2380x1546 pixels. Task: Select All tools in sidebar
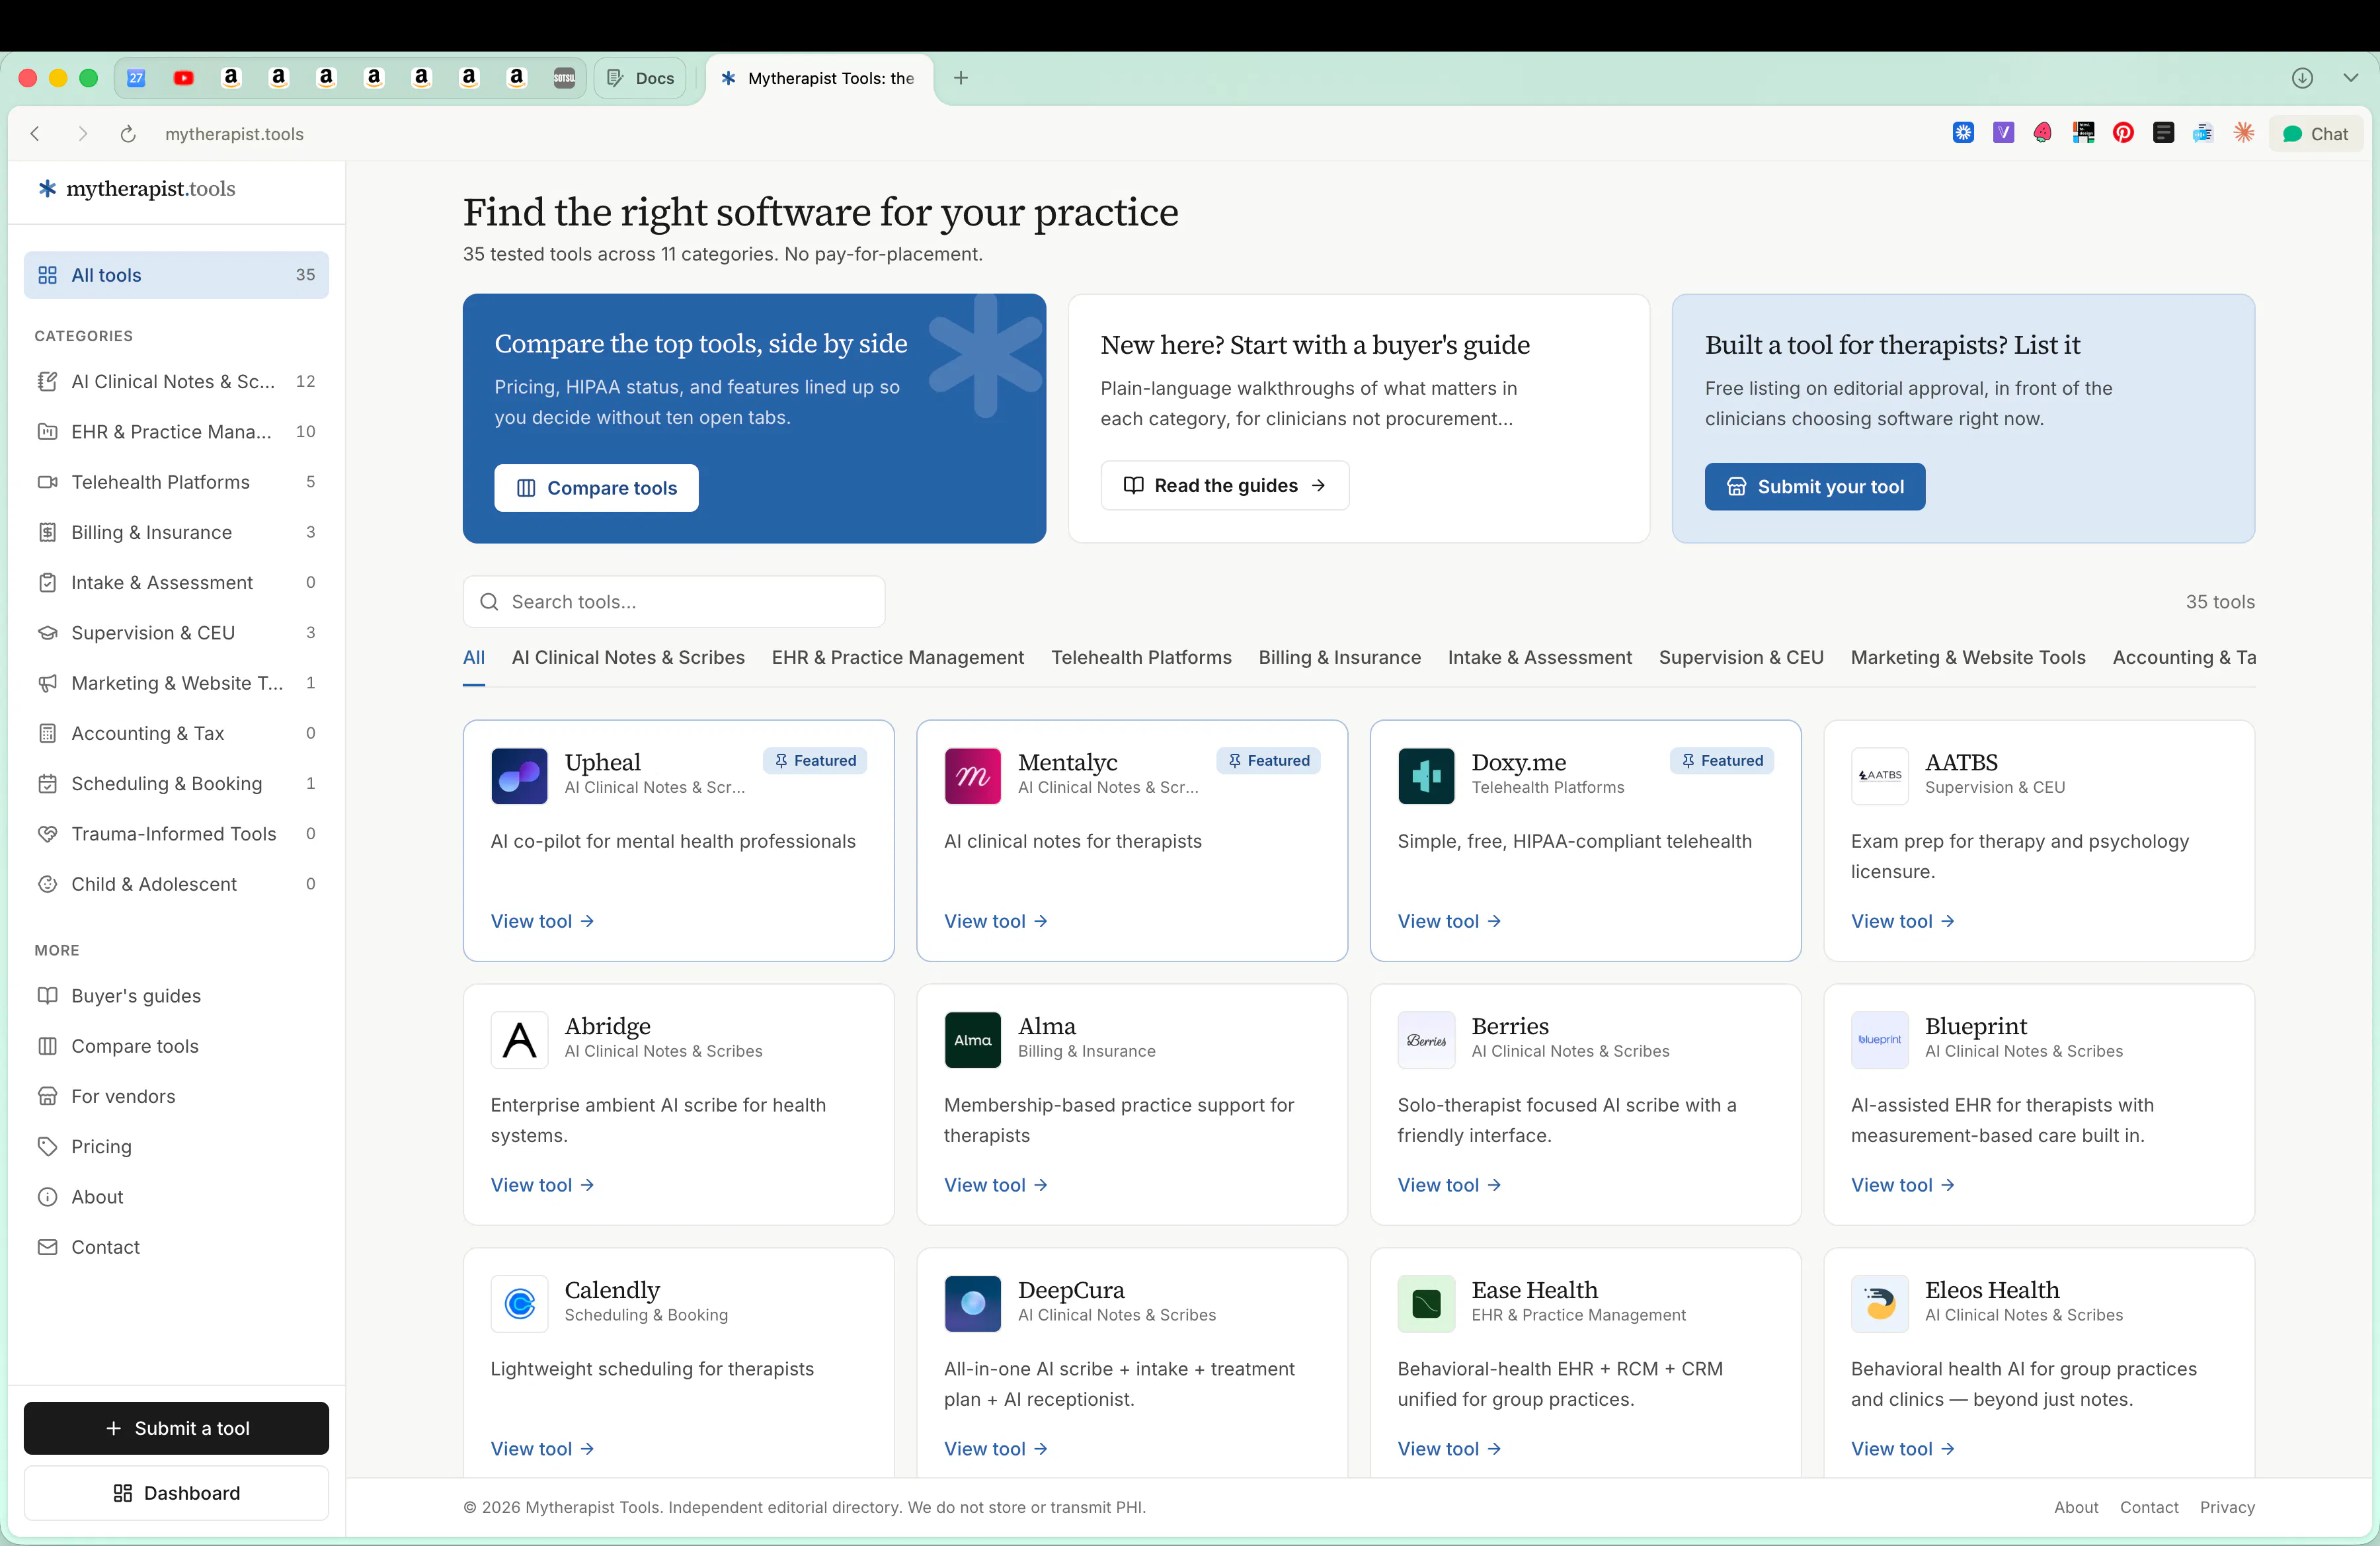click(176, 275)
